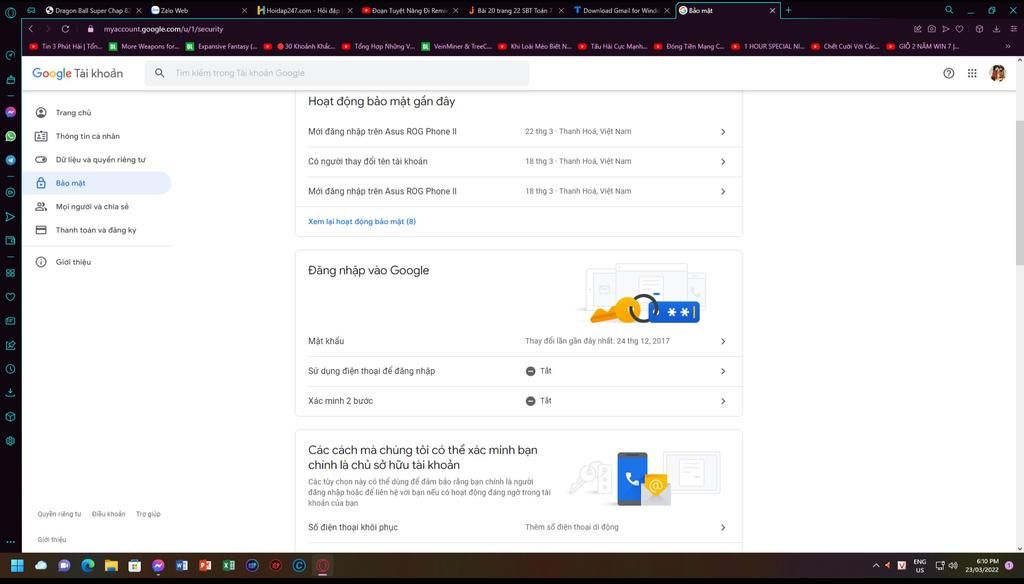Open the 'Xác minh 2 bước' setting row
The width and height of the screenshot is (1024, 584).
coord(519,401)
